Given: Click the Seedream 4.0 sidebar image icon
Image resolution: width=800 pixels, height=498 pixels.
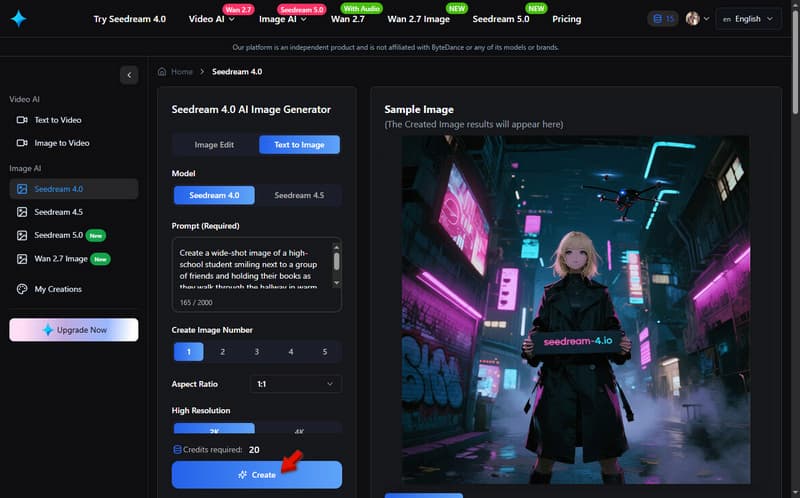Looking at the screenshot, I should coord(22,189).
